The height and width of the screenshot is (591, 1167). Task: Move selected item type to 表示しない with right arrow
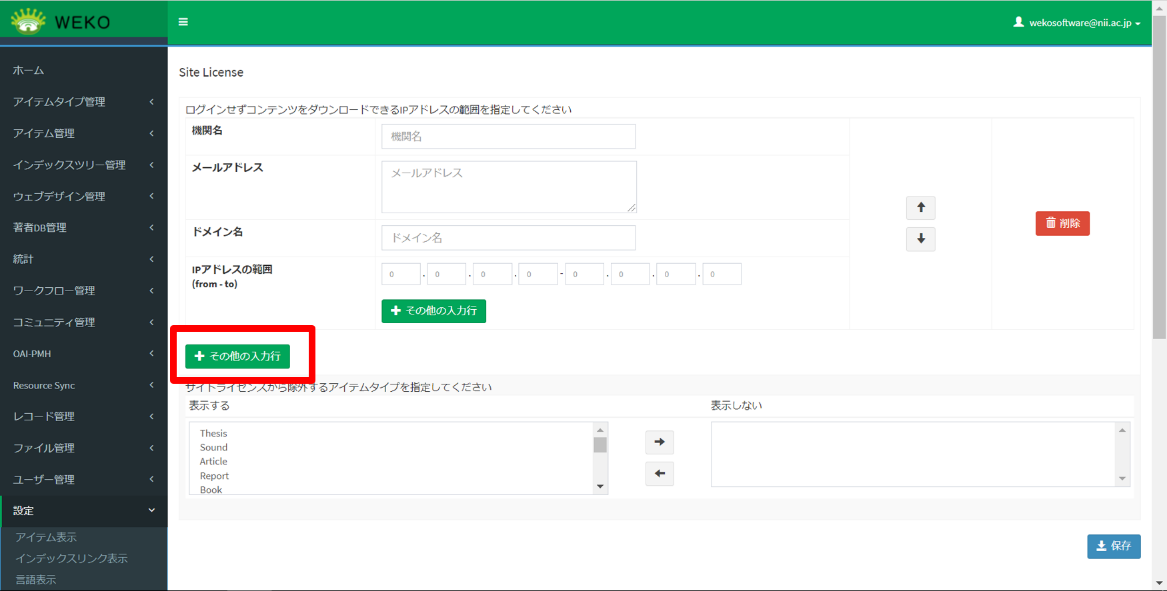(x=659, y=441)
